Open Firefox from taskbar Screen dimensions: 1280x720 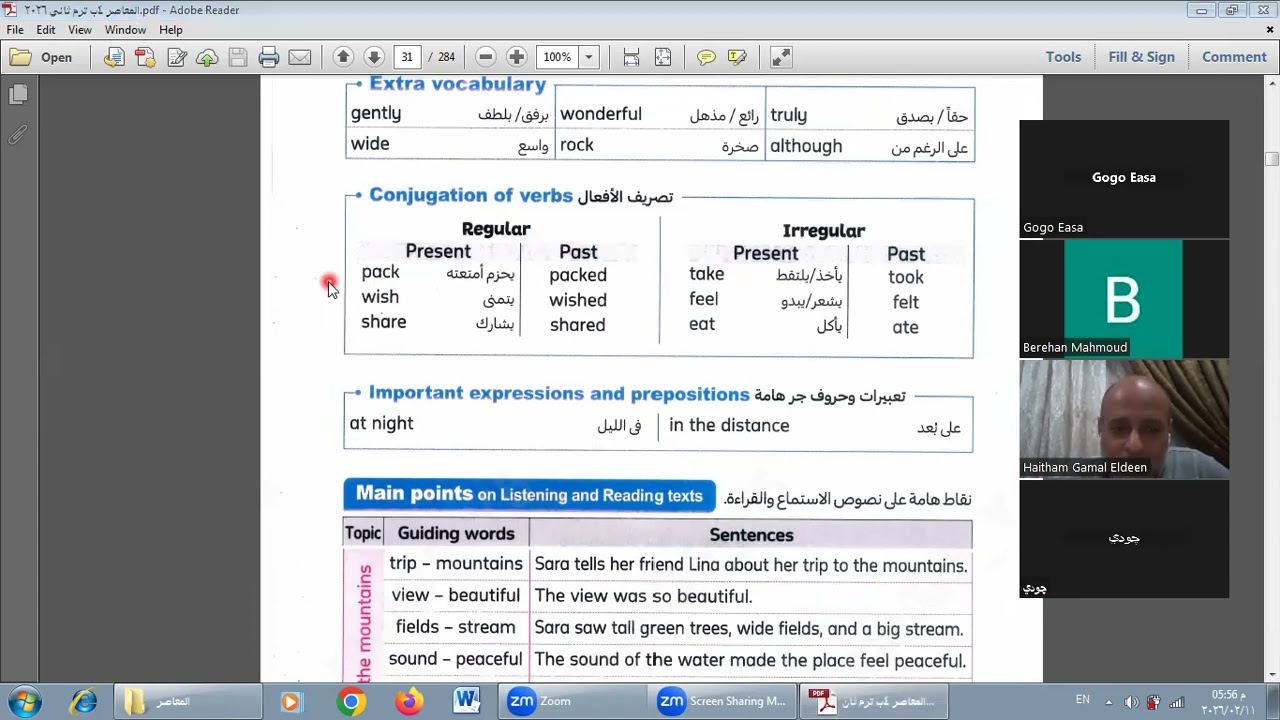coord(408,702)
